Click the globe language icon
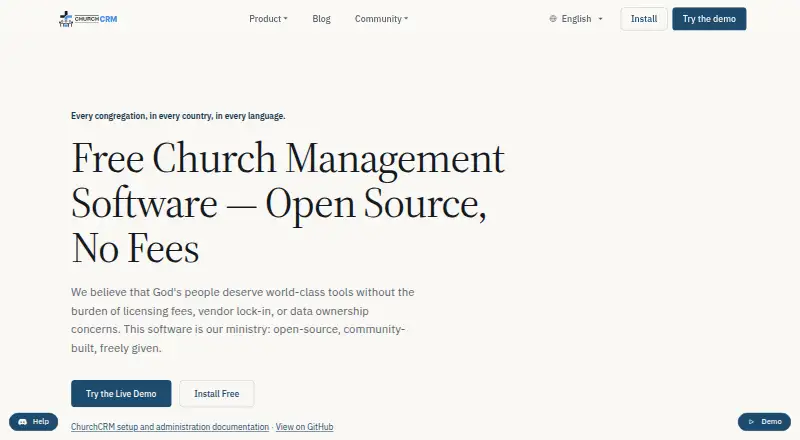Image resolution: width=800 pixels, height=440 pixels. pos(553,19)
